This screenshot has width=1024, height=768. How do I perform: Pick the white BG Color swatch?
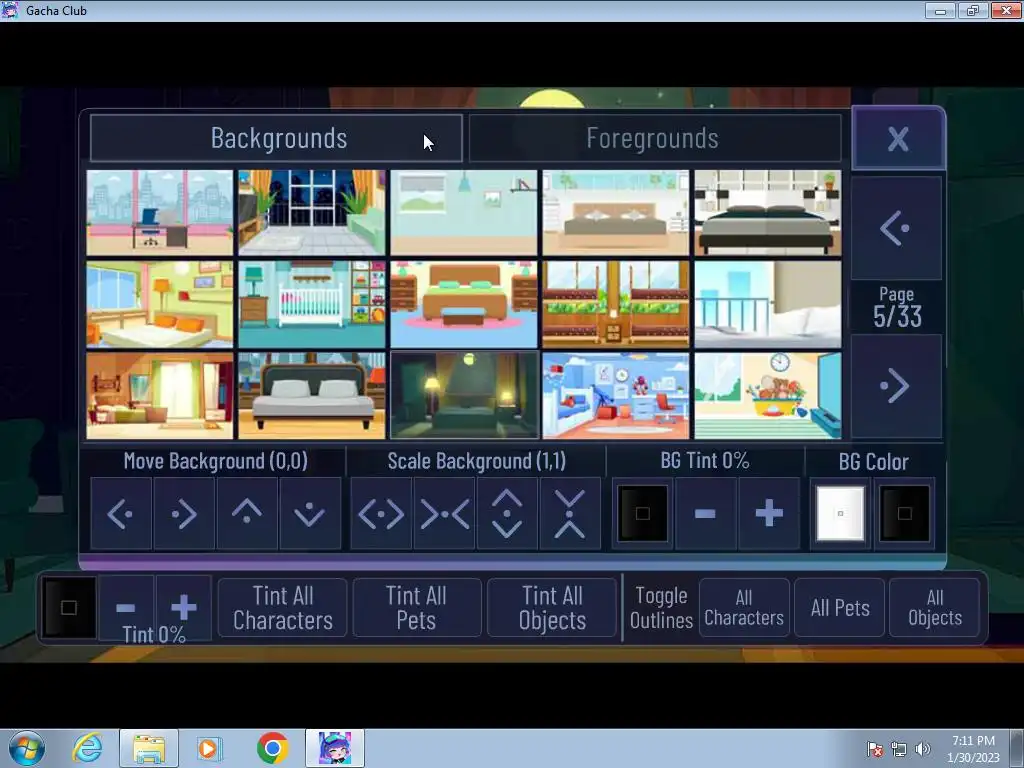coord(840,514)
